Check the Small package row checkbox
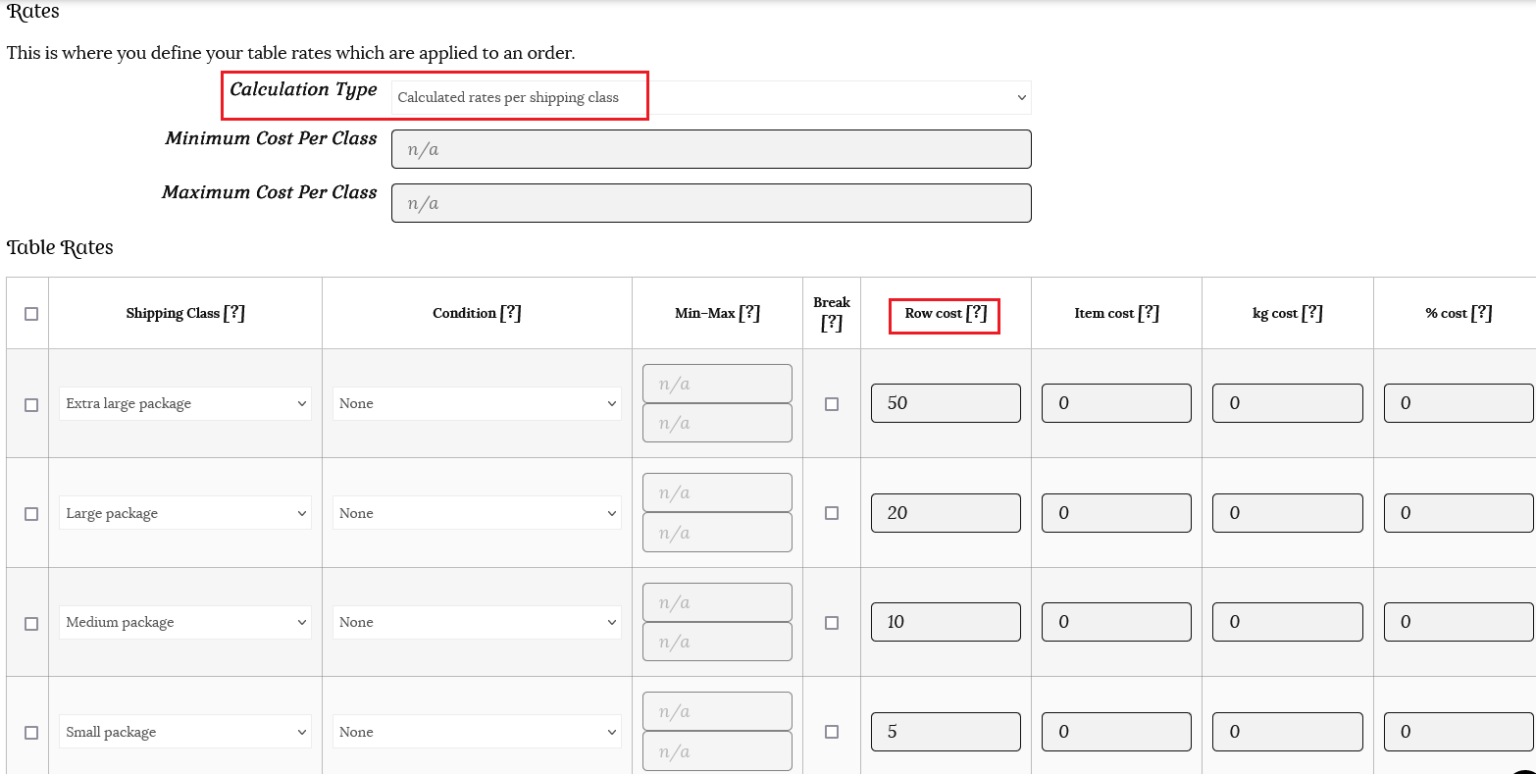 point(31,732)
